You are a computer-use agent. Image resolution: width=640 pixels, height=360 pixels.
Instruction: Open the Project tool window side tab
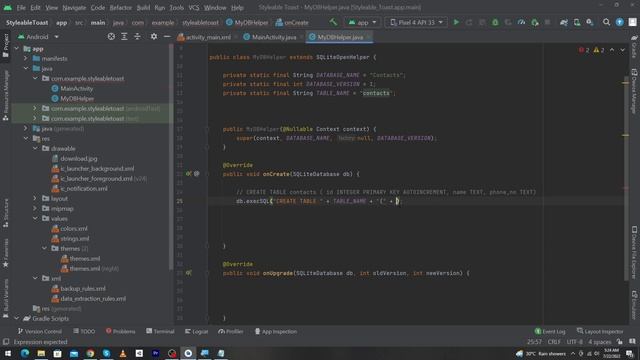pyautogui.click(x=6, y=46)
